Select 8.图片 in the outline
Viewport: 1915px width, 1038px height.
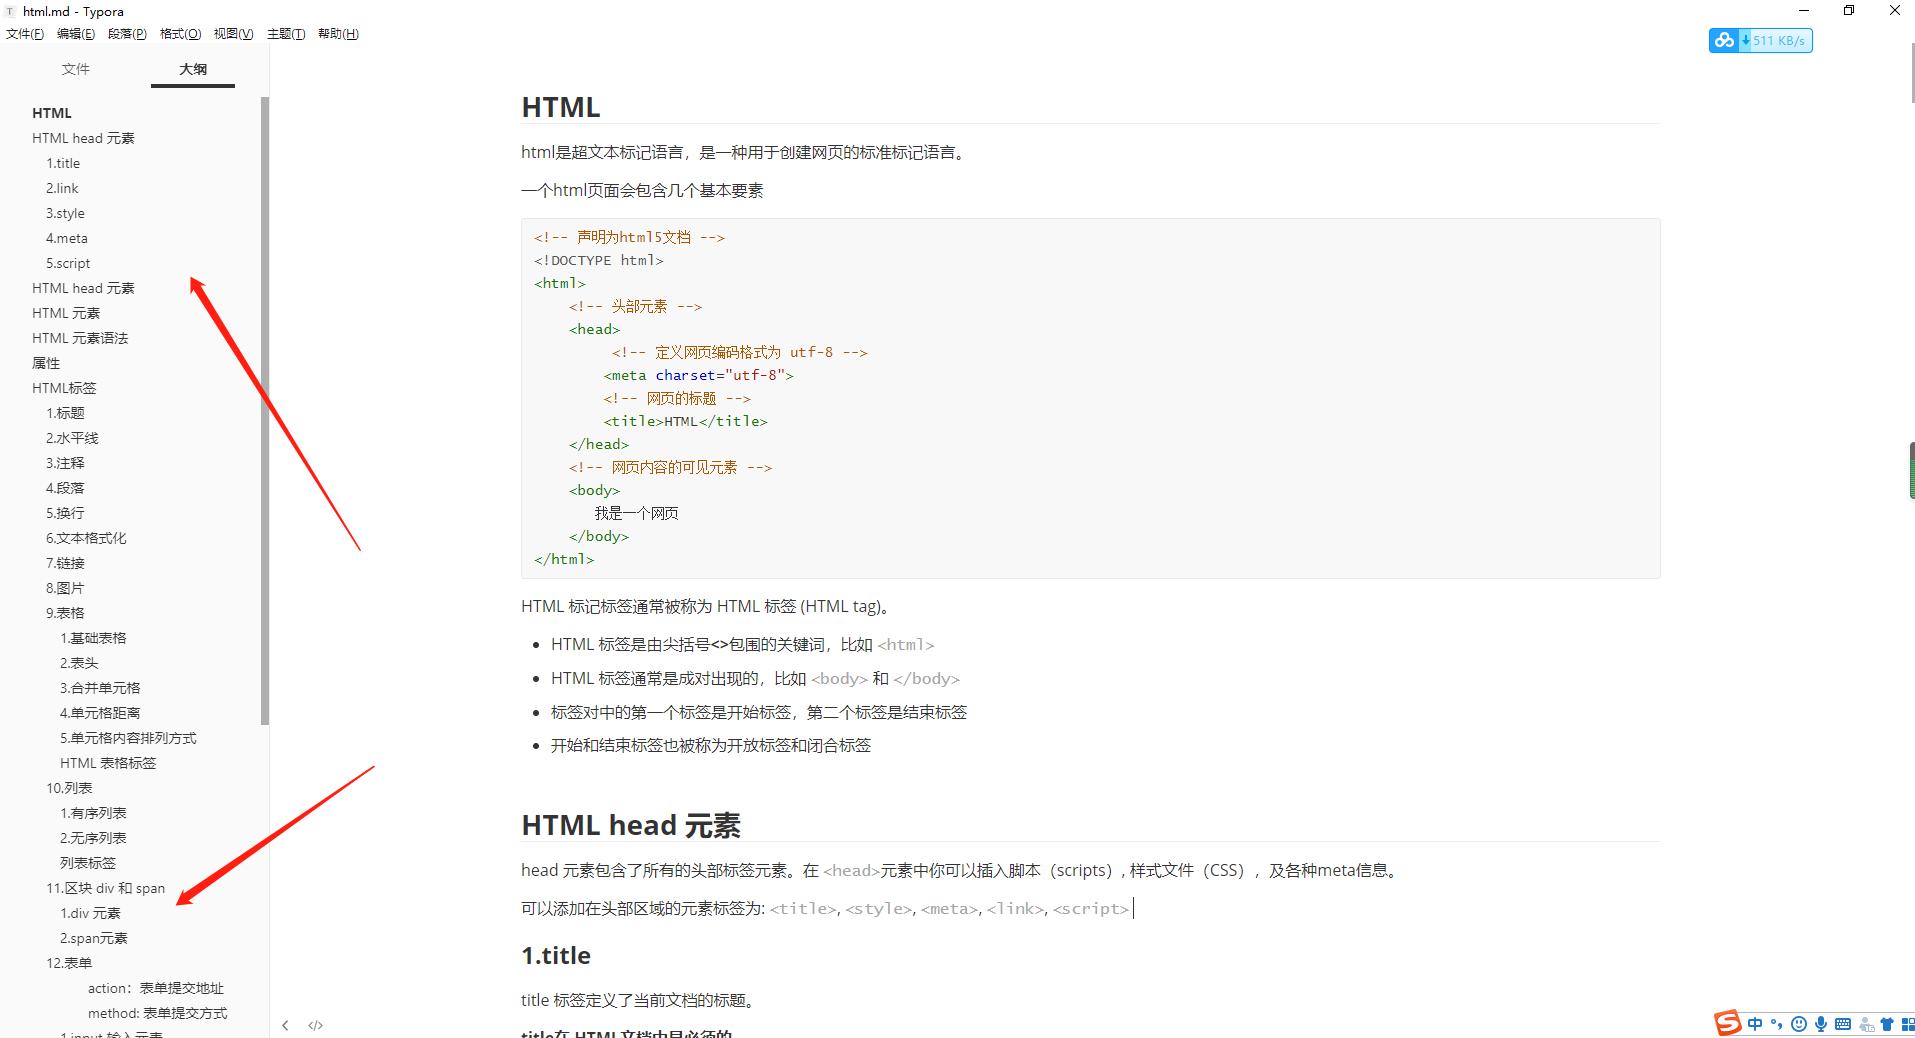[65, 588]
